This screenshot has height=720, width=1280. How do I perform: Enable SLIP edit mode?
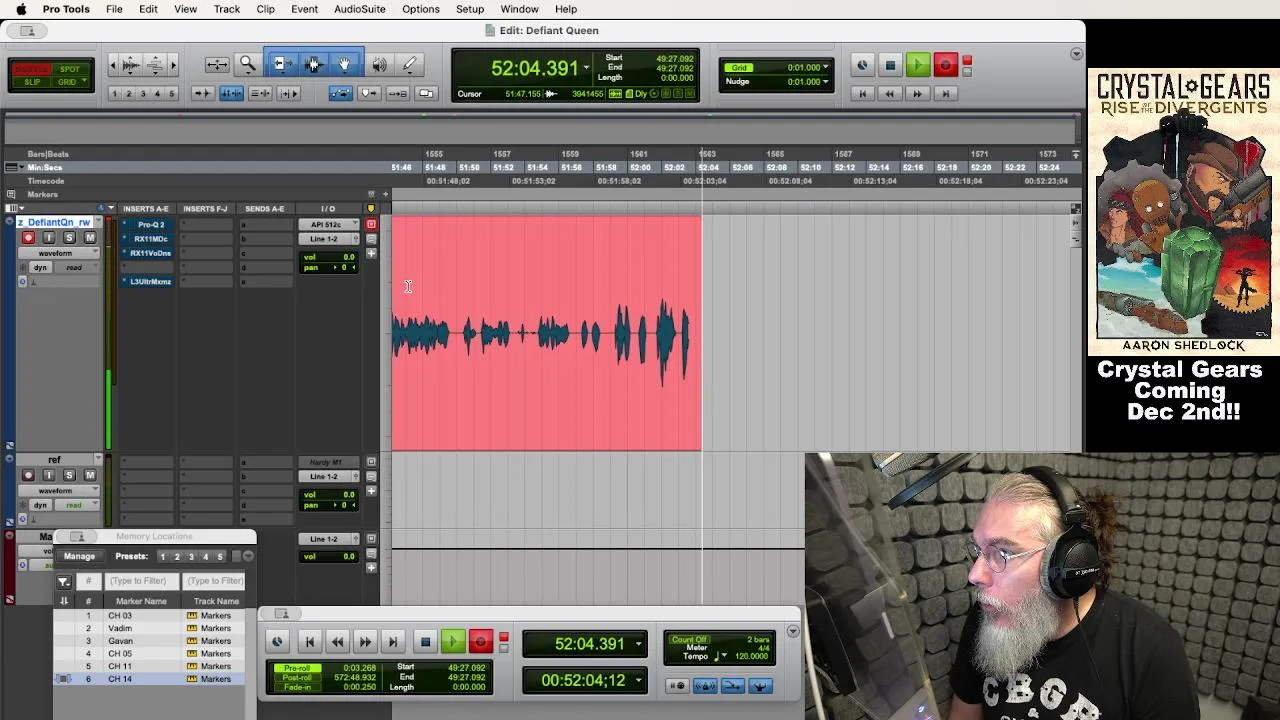point(32,82)
